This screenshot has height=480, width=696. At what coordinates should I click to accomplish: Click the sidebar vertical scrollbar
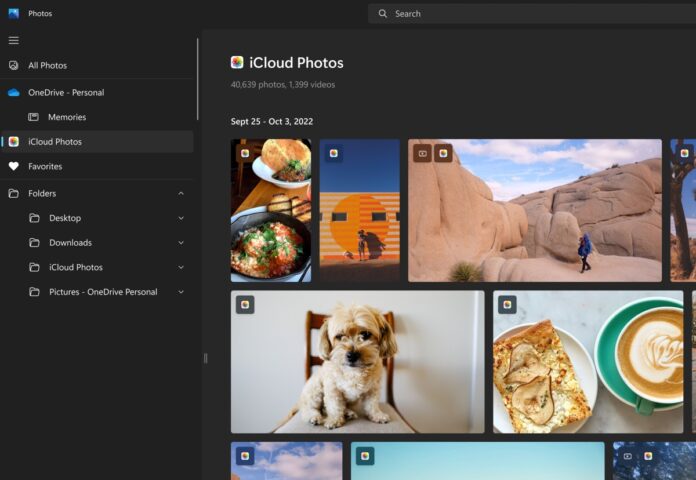[x=198, y=79]
